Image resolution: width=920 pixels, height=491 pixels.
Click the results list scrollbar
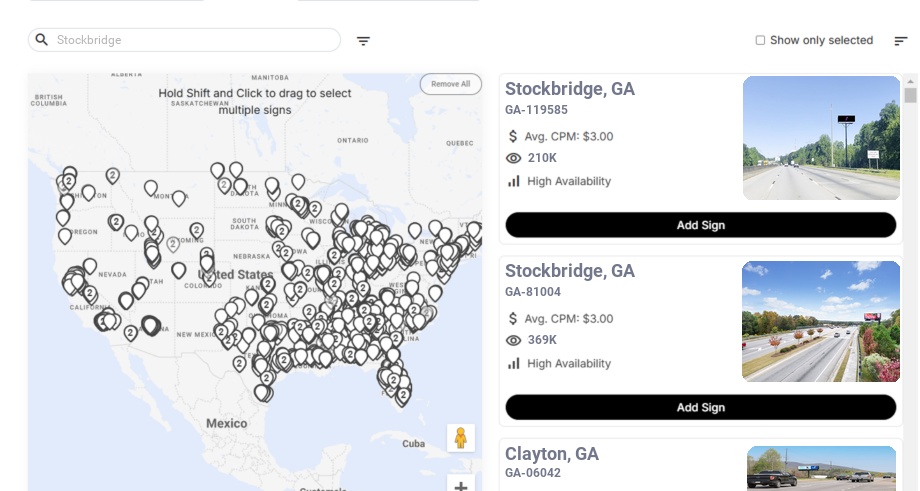[910, 96]
